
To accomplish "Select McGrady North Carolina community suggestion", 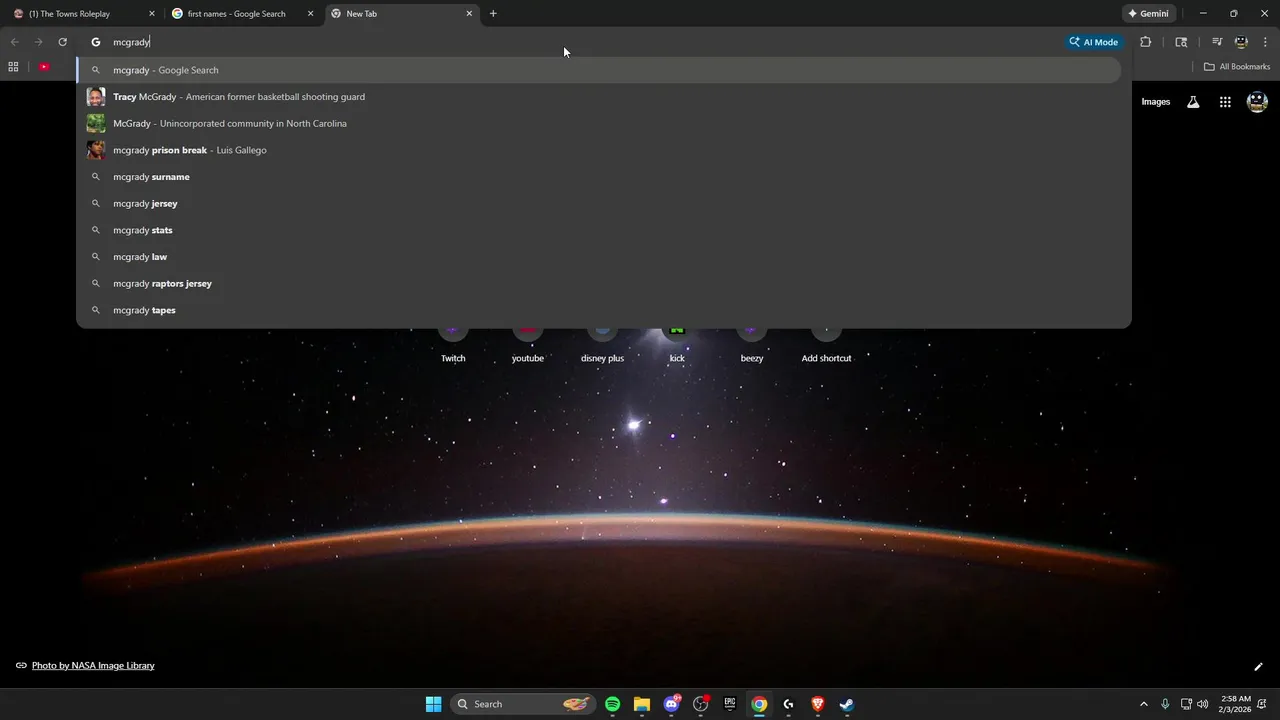I will point(598,123).
